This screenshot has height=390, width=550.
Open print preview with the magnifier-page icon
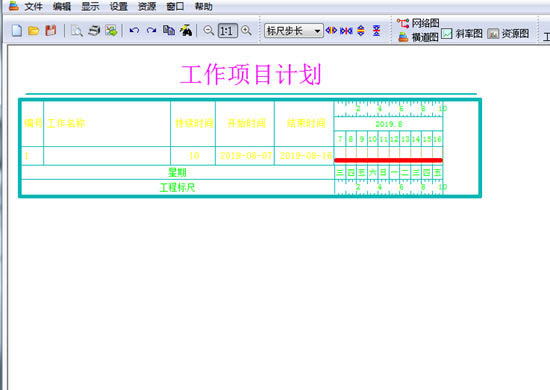click(76, 31)
